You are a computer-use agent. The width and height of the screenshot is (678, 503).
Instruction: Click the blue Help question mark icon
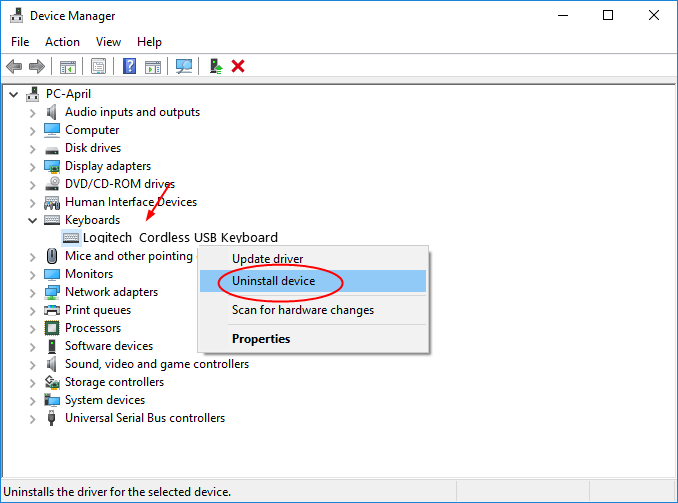129,67
